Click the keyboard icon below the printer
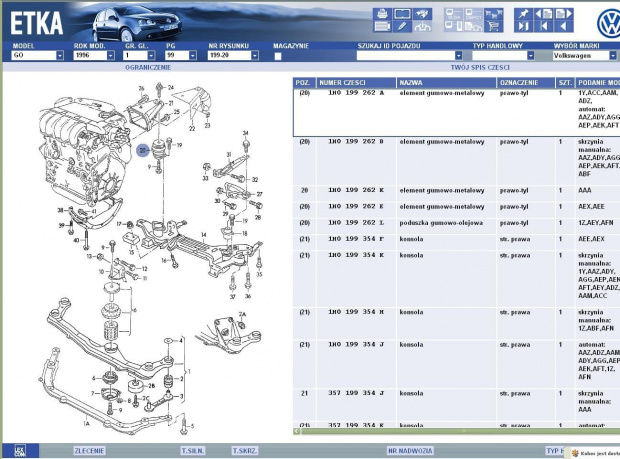Screen dimensions: 620x459 click(x=382, y=26)
